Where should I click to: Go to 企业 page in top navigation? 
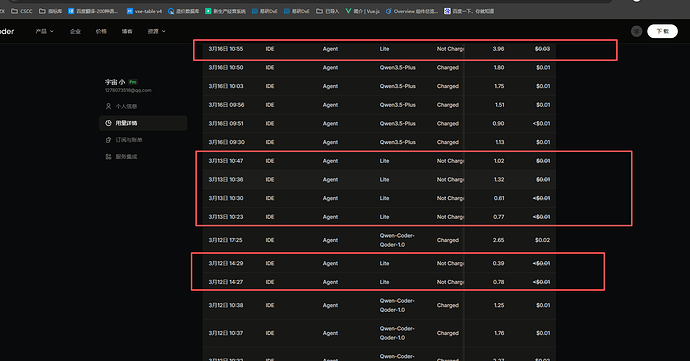pos(75,31)
